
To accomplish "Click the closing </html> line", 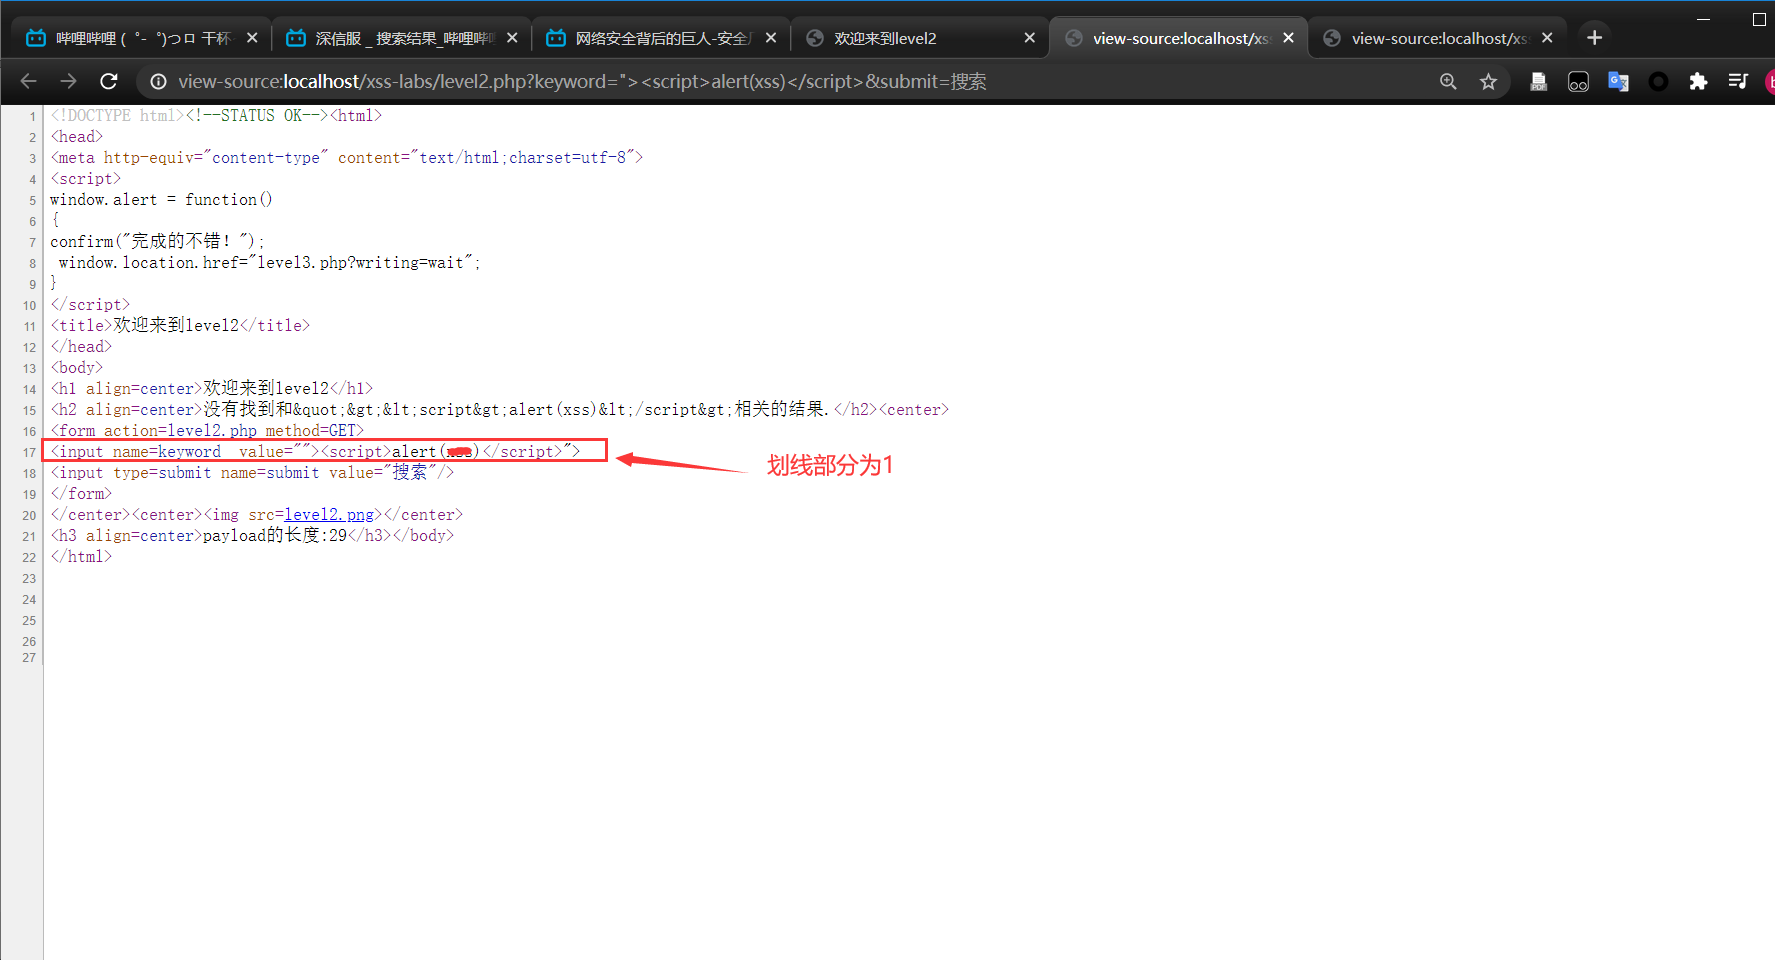I will tap(81, 557).
